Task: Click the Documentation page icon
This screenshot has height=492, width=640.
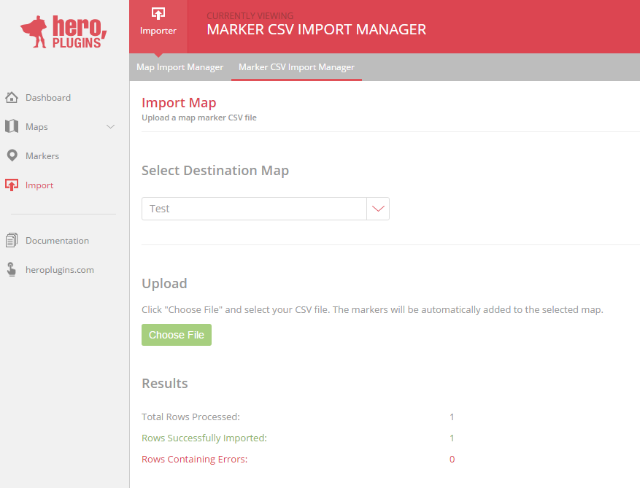Action: tap(12, 241)
